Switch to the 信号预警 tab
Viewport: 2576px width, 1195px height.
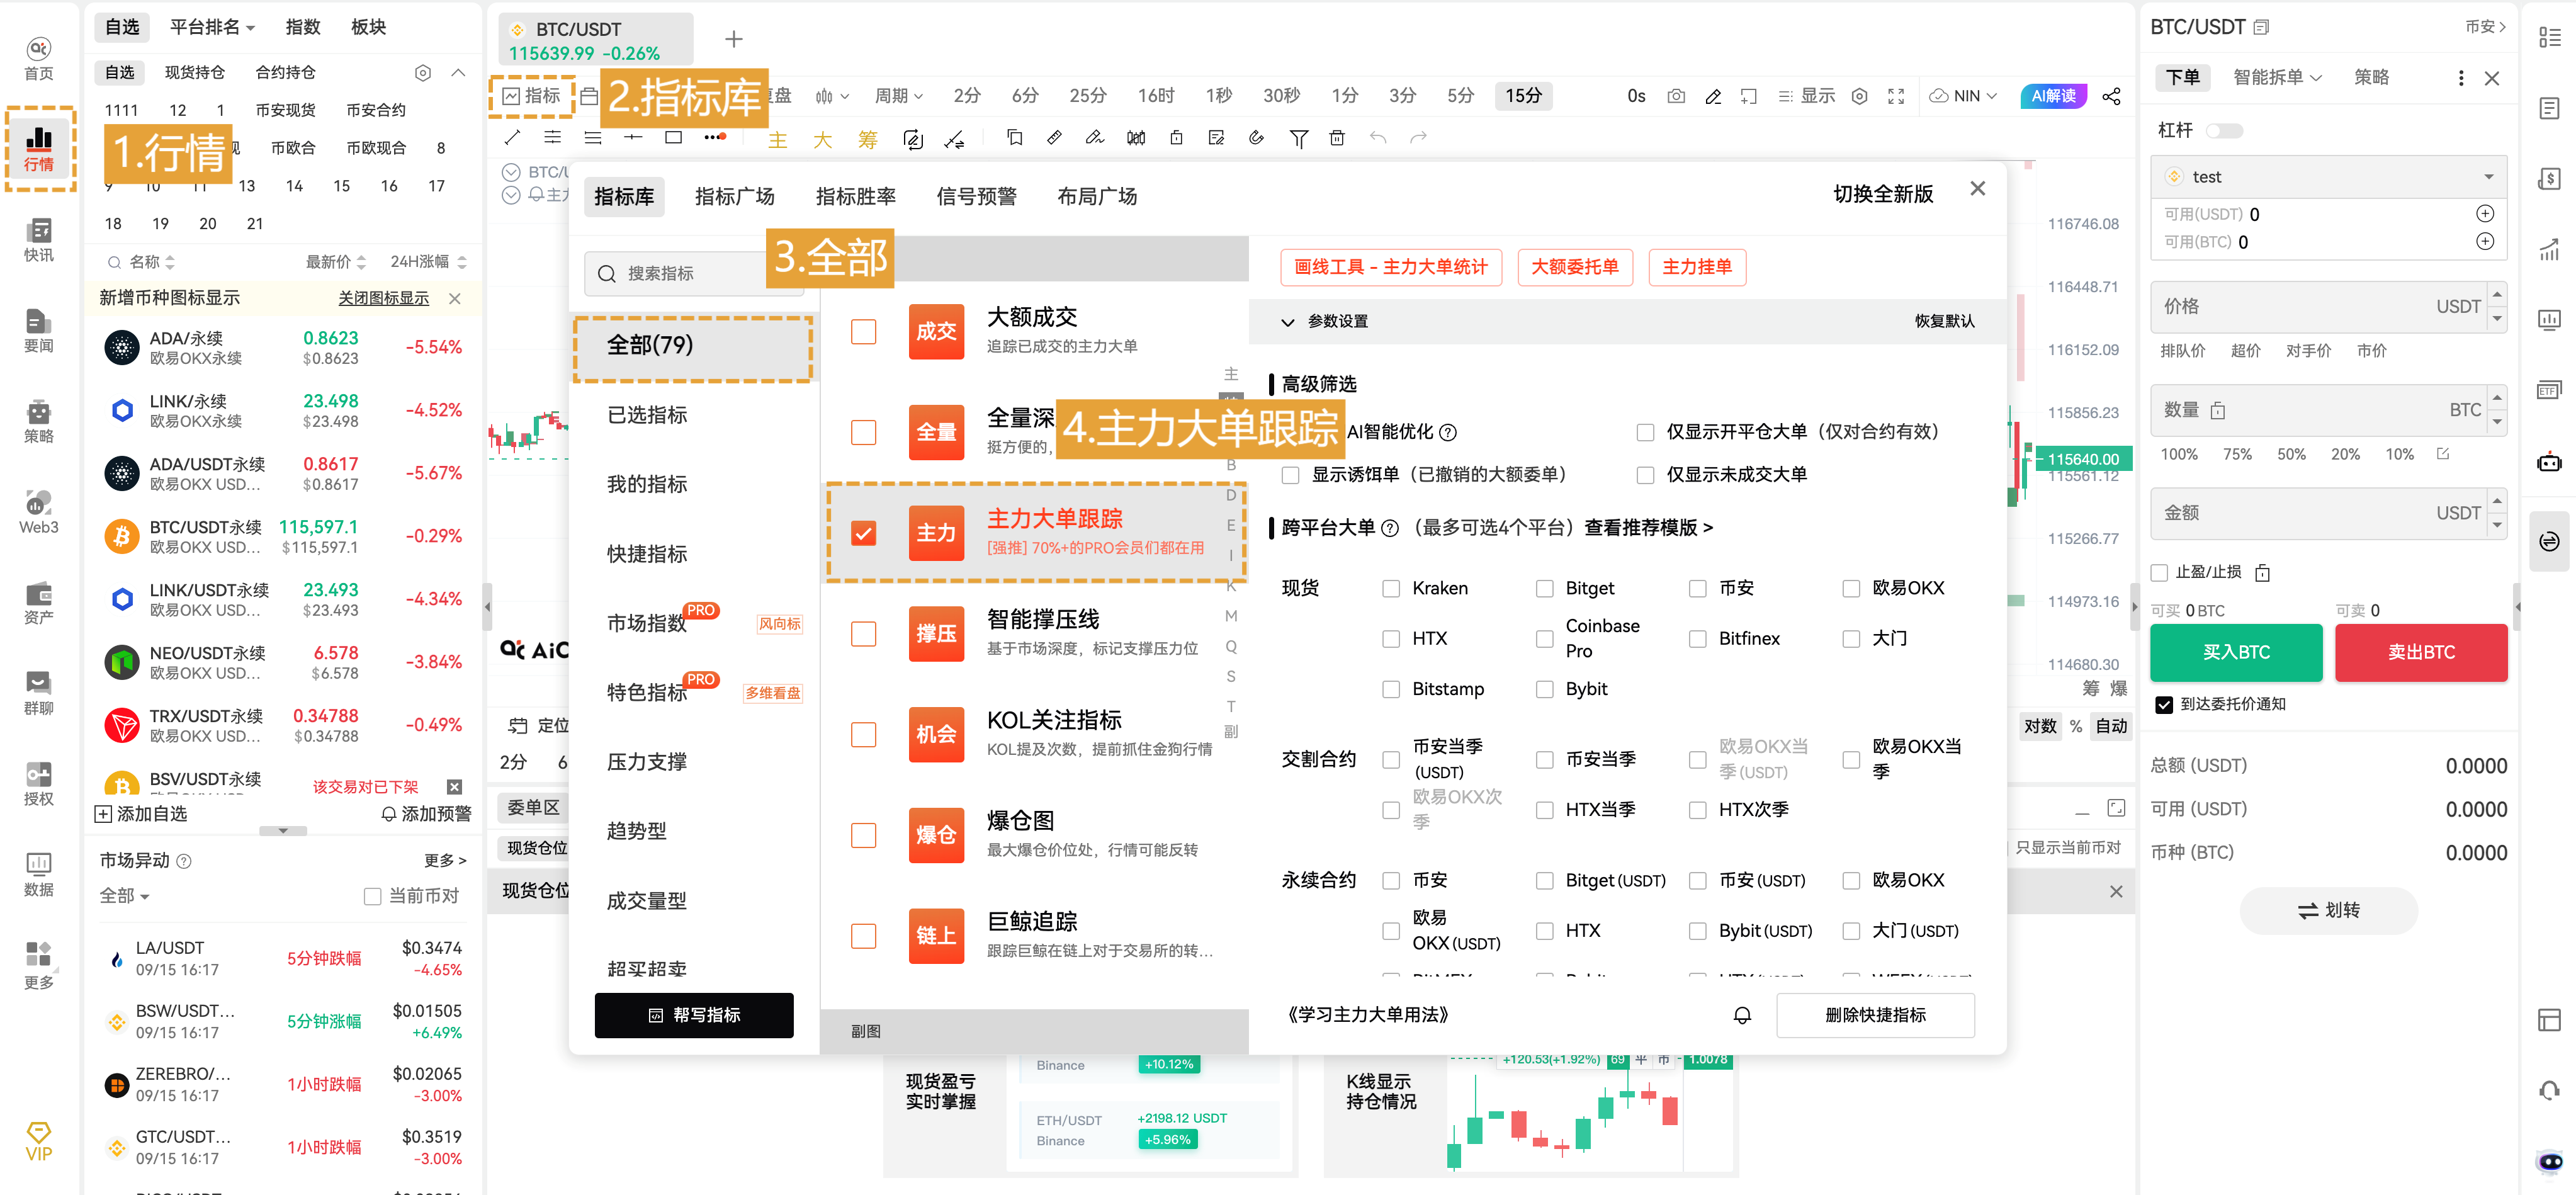coord(977,196)
